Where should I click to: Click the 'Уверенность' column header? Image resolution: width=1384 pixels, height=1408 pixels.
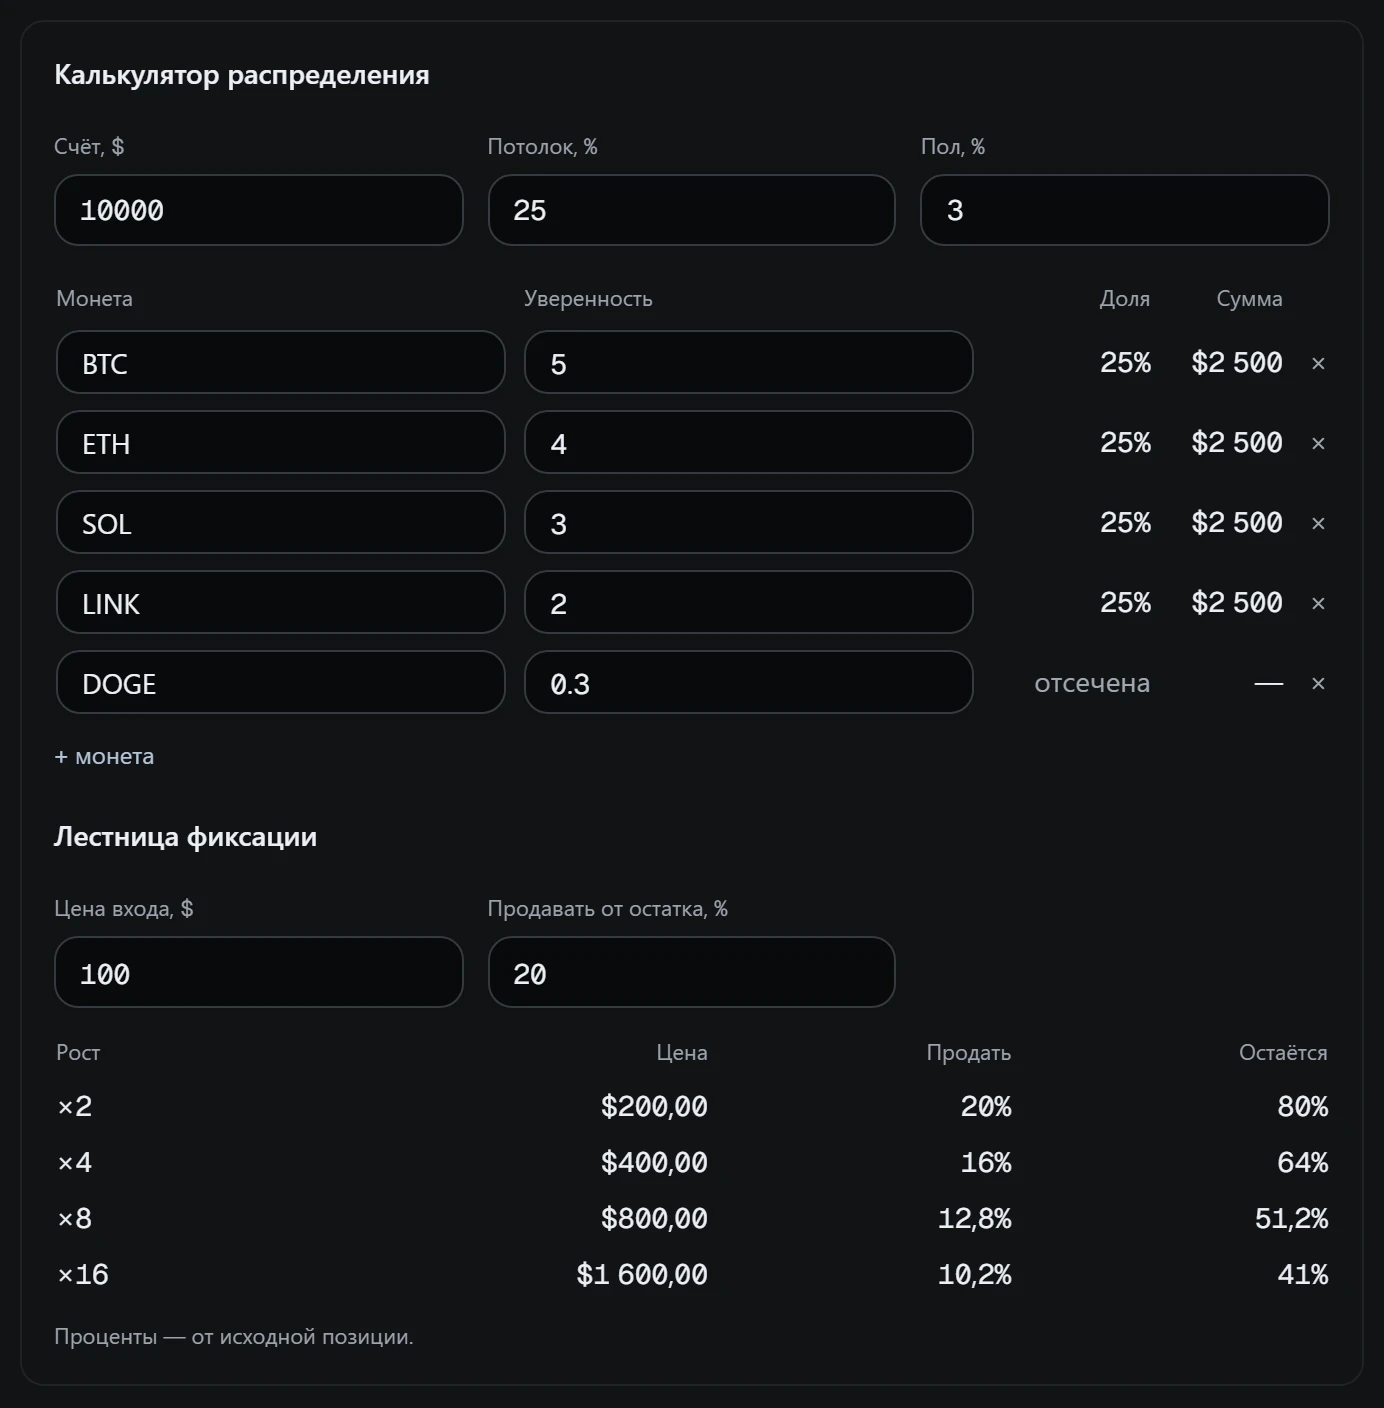(x=588, y=299)
